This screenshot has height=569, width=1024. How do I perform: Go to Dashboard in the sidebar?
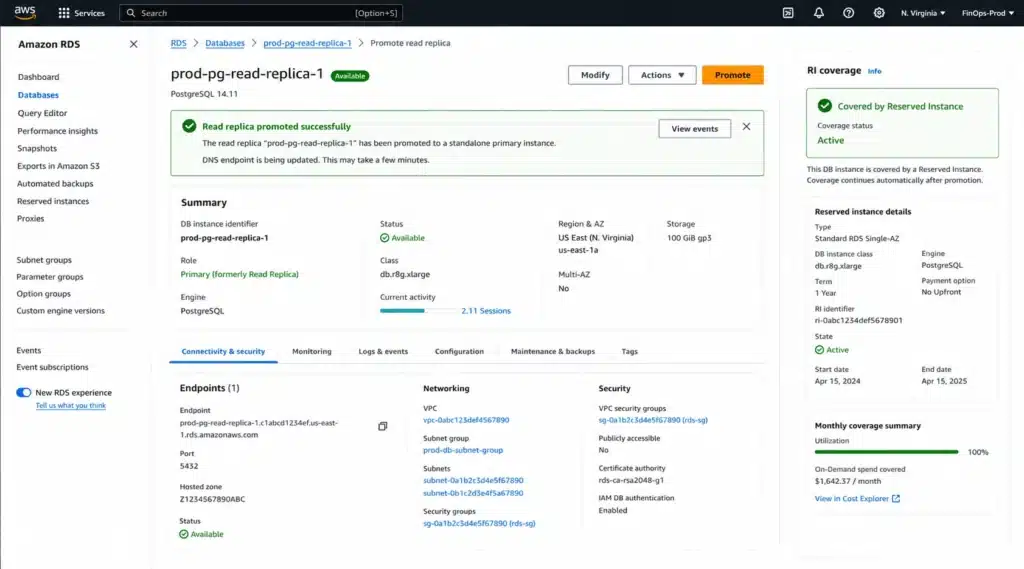39,77
